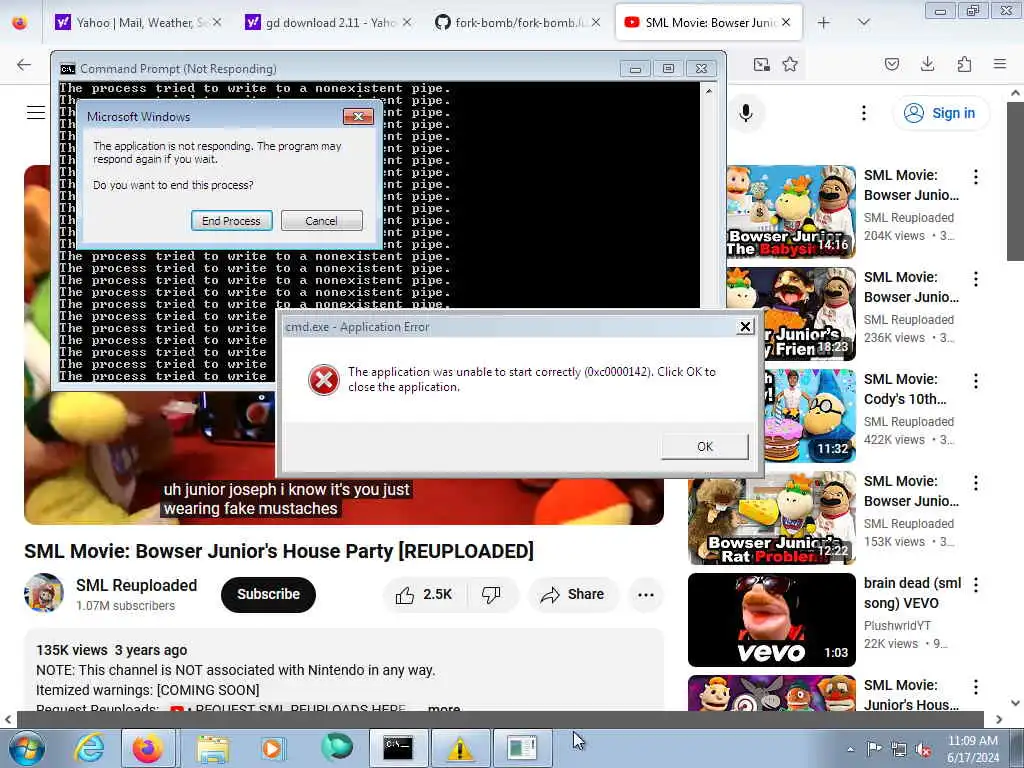
Task: Open the yellow warning sign taskbar item
Action: tap(460, 748)
